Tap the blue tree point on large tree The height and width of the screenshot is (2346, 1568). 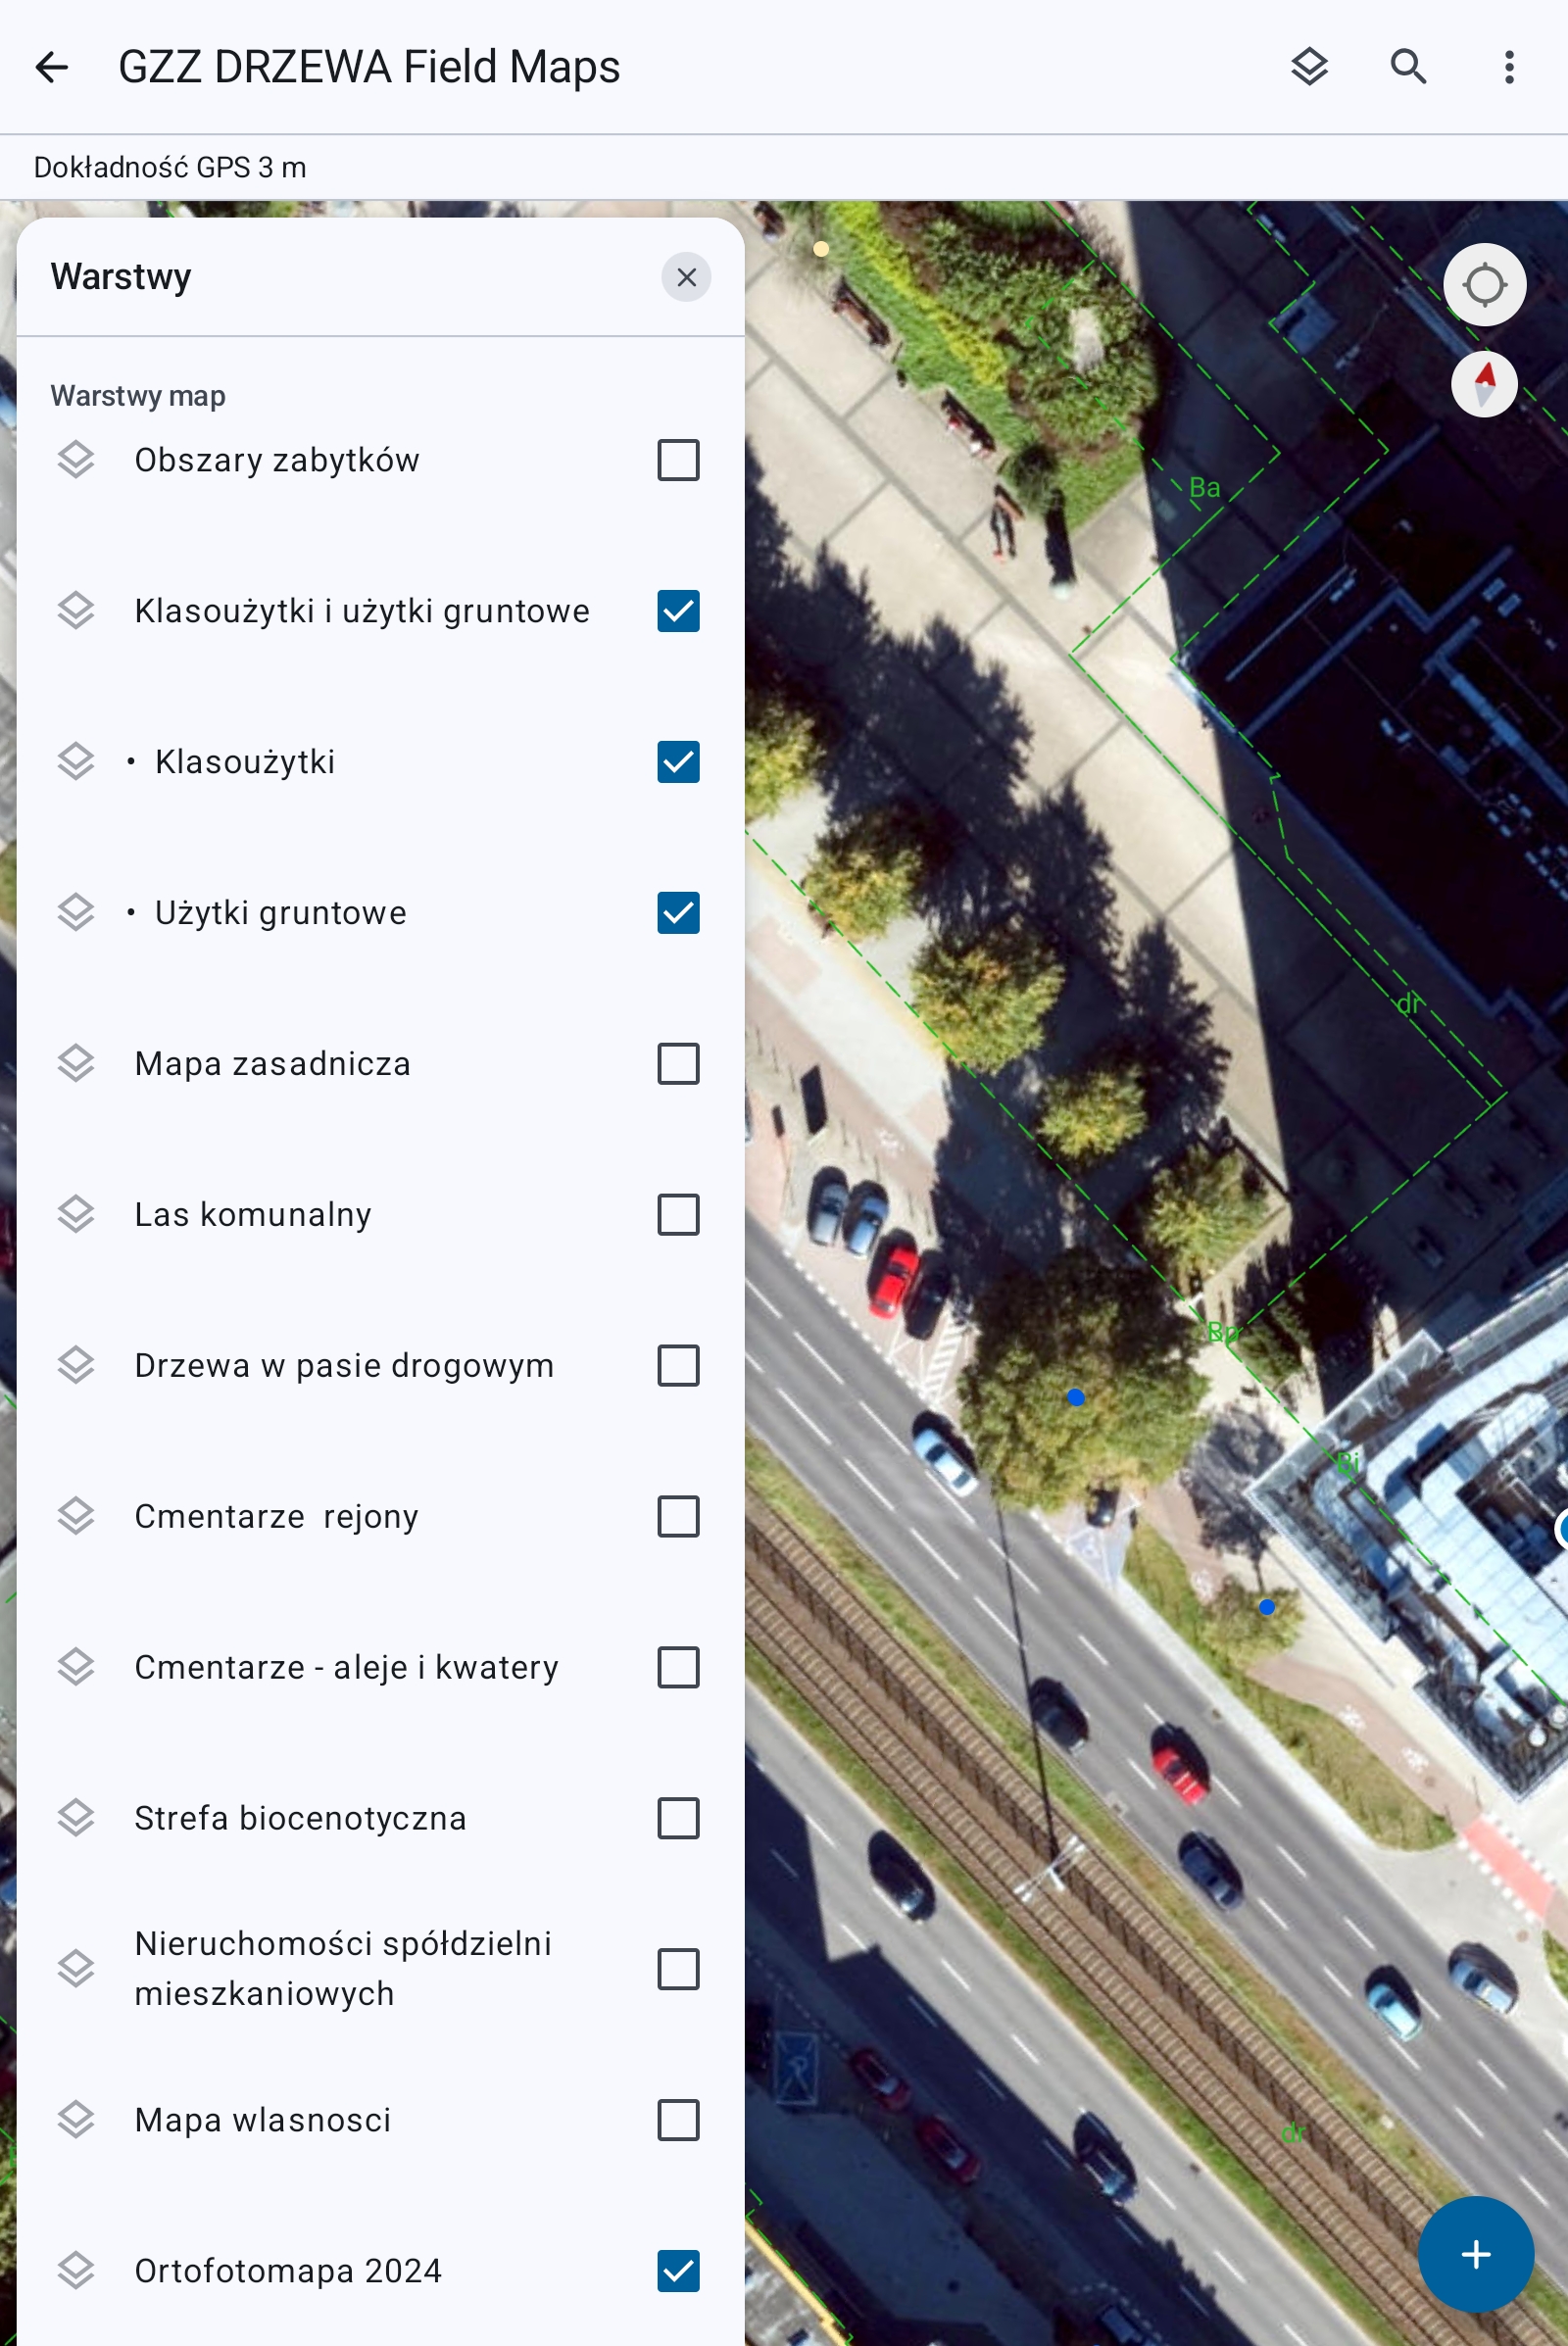point(1076,1397)
